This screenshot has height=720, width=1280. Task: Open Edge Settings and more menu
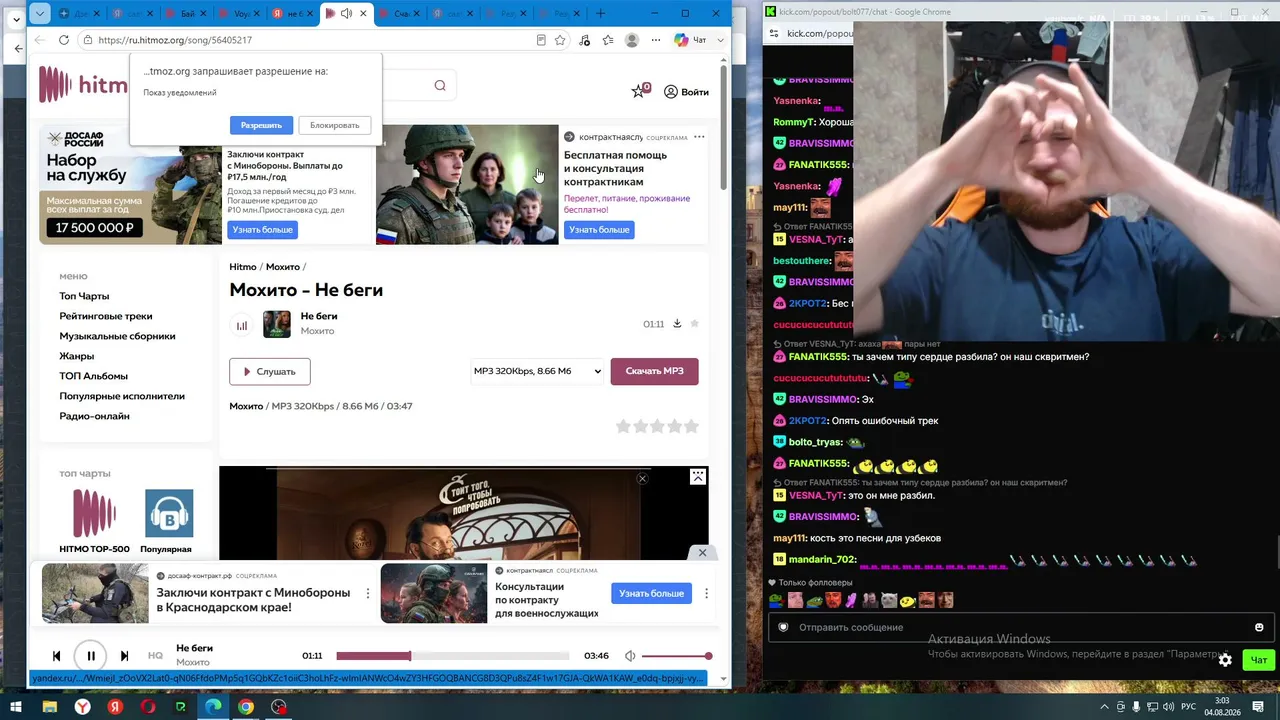tap(656, 40)
